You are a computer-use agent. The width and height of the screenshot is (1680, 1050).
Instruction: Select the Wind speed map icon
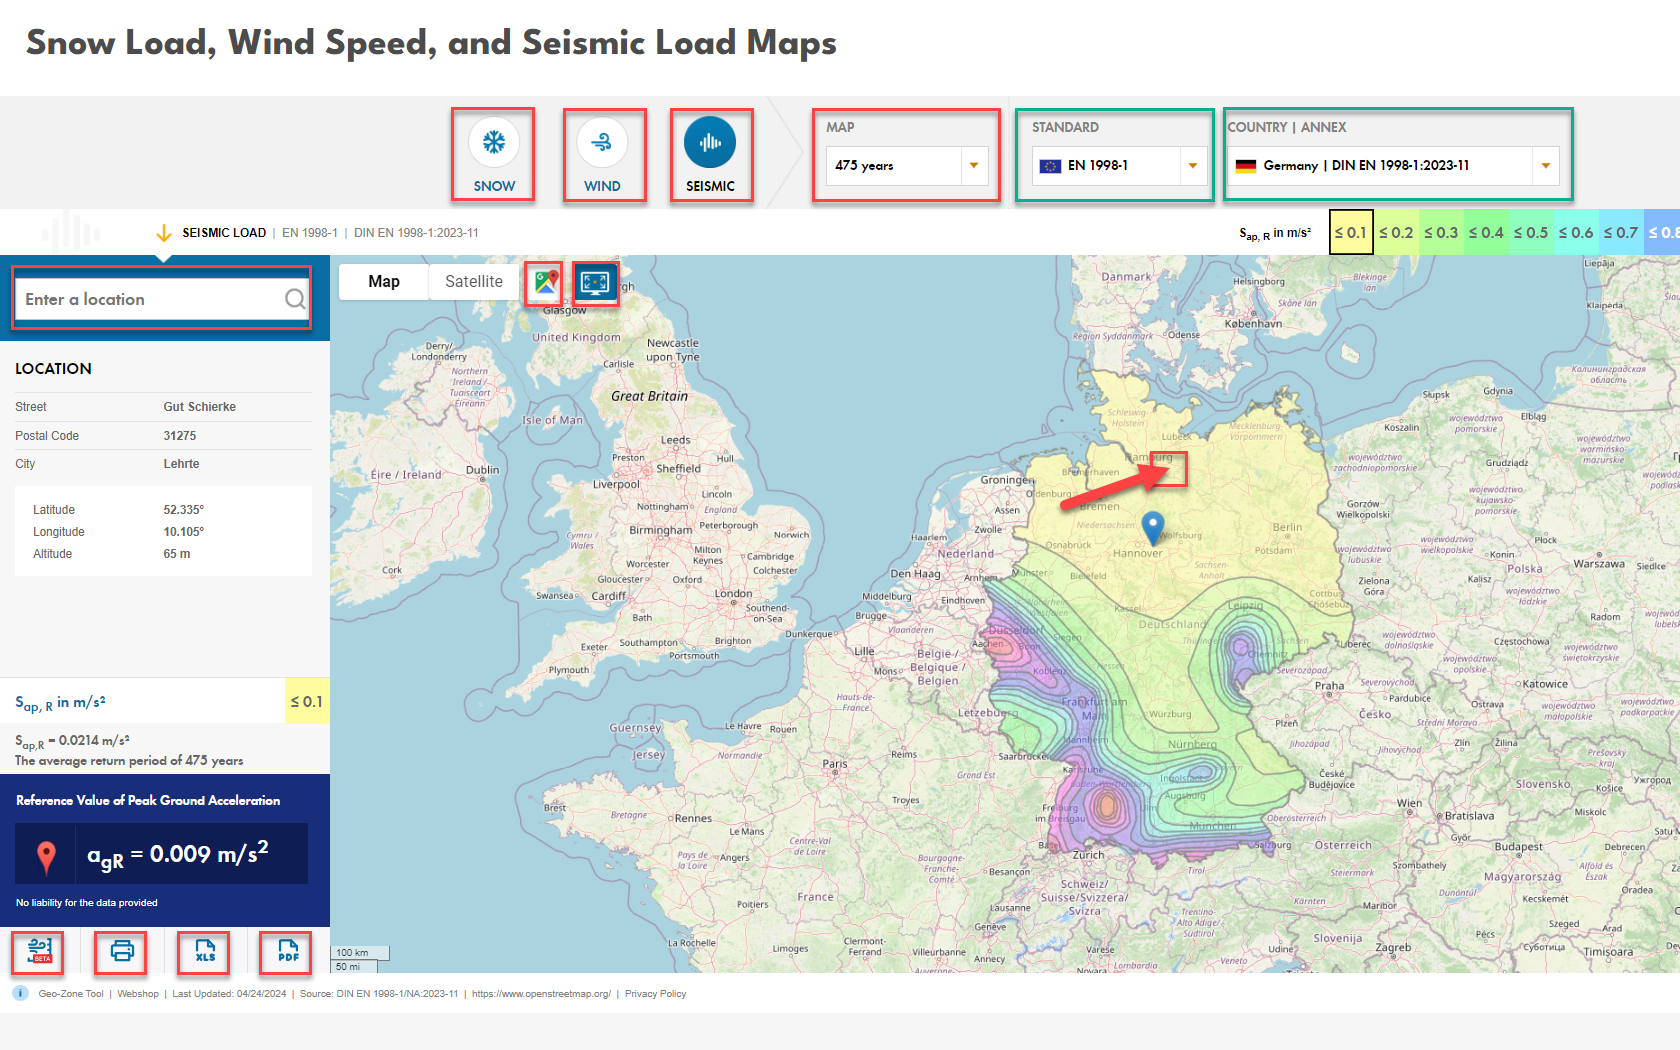pos(604,155)
